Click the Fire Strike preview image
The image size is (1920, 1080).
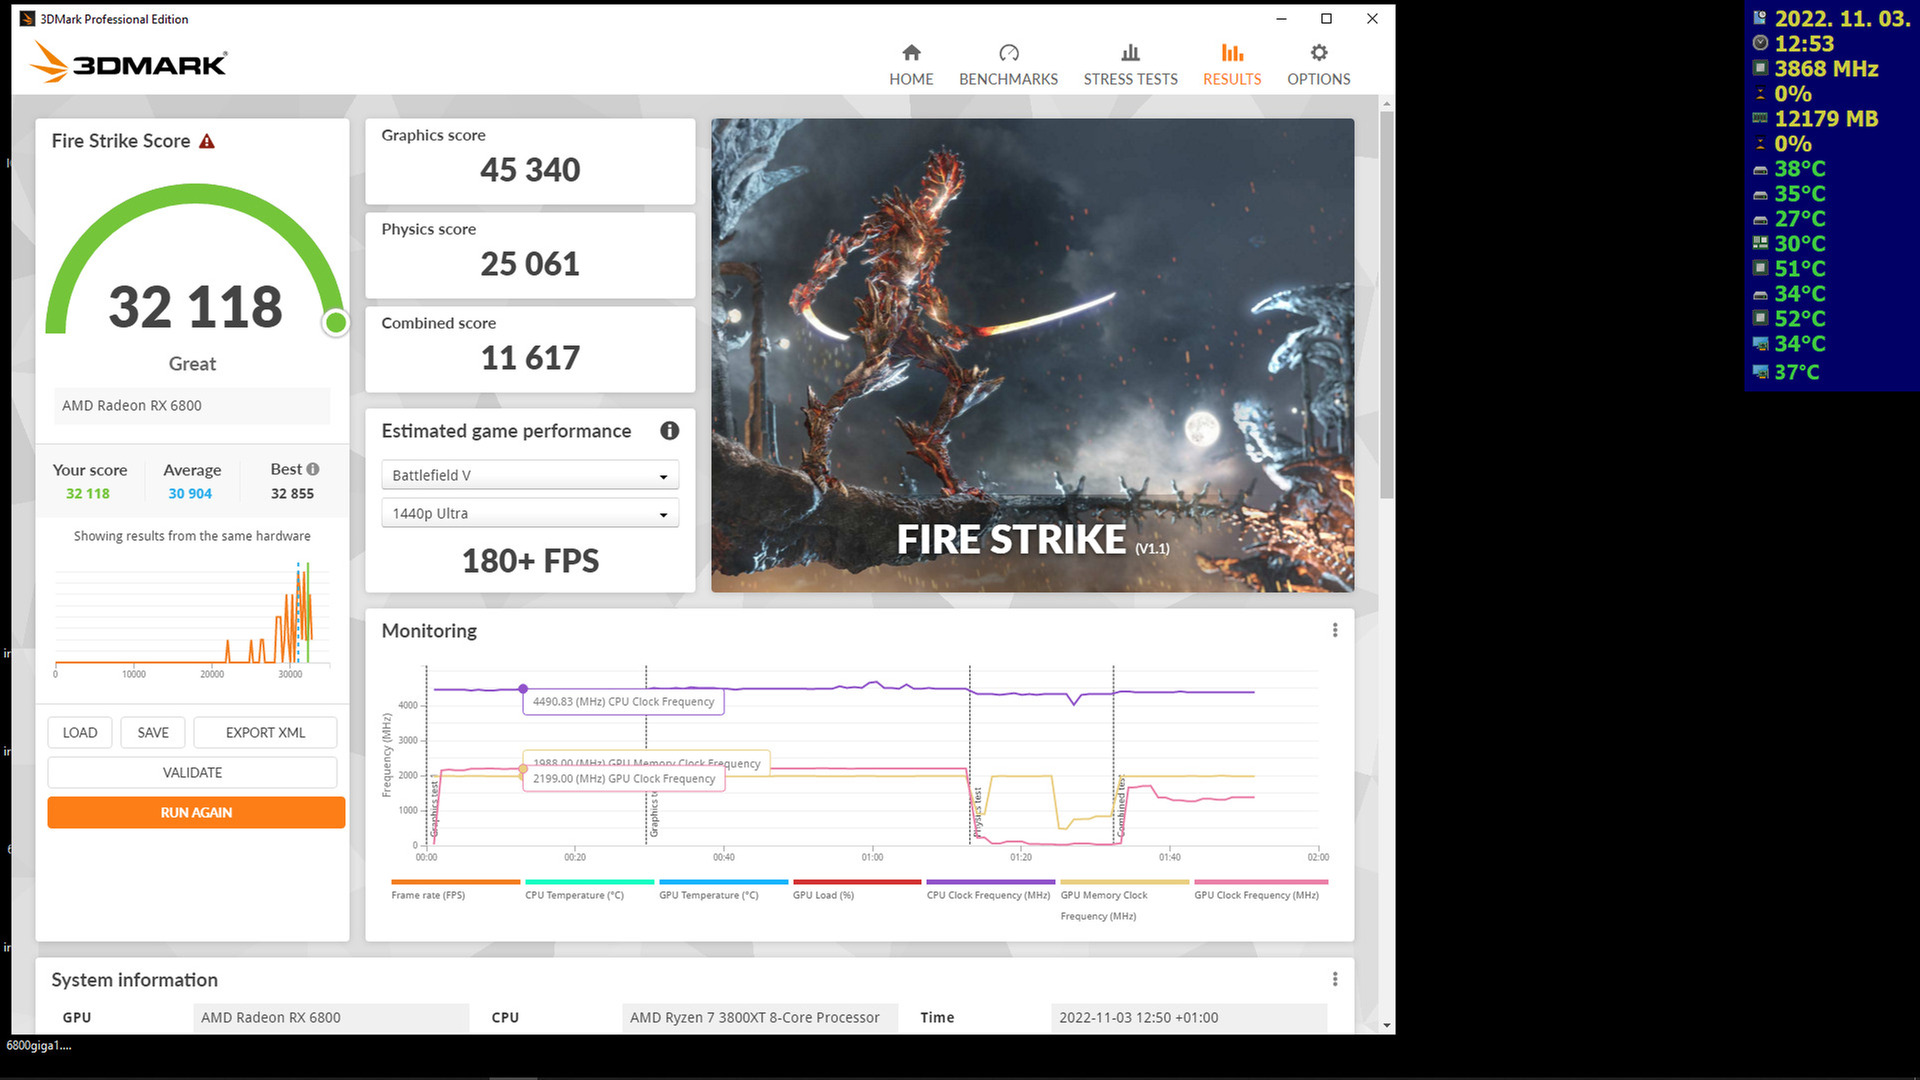pos(1032,355)
